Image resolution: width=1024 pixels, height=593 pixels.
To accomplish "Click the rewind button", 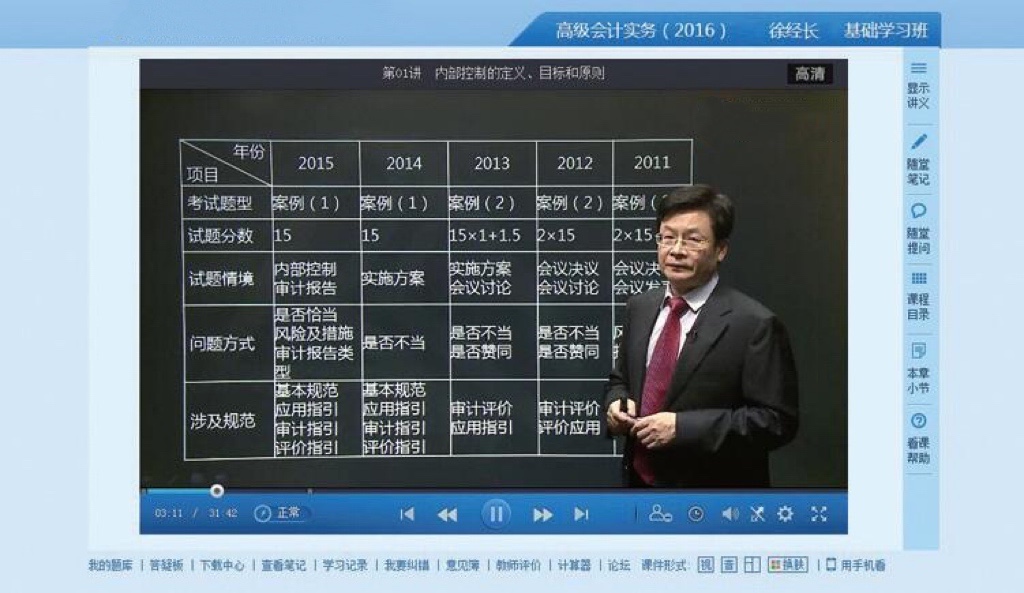I will pos(447,514).
